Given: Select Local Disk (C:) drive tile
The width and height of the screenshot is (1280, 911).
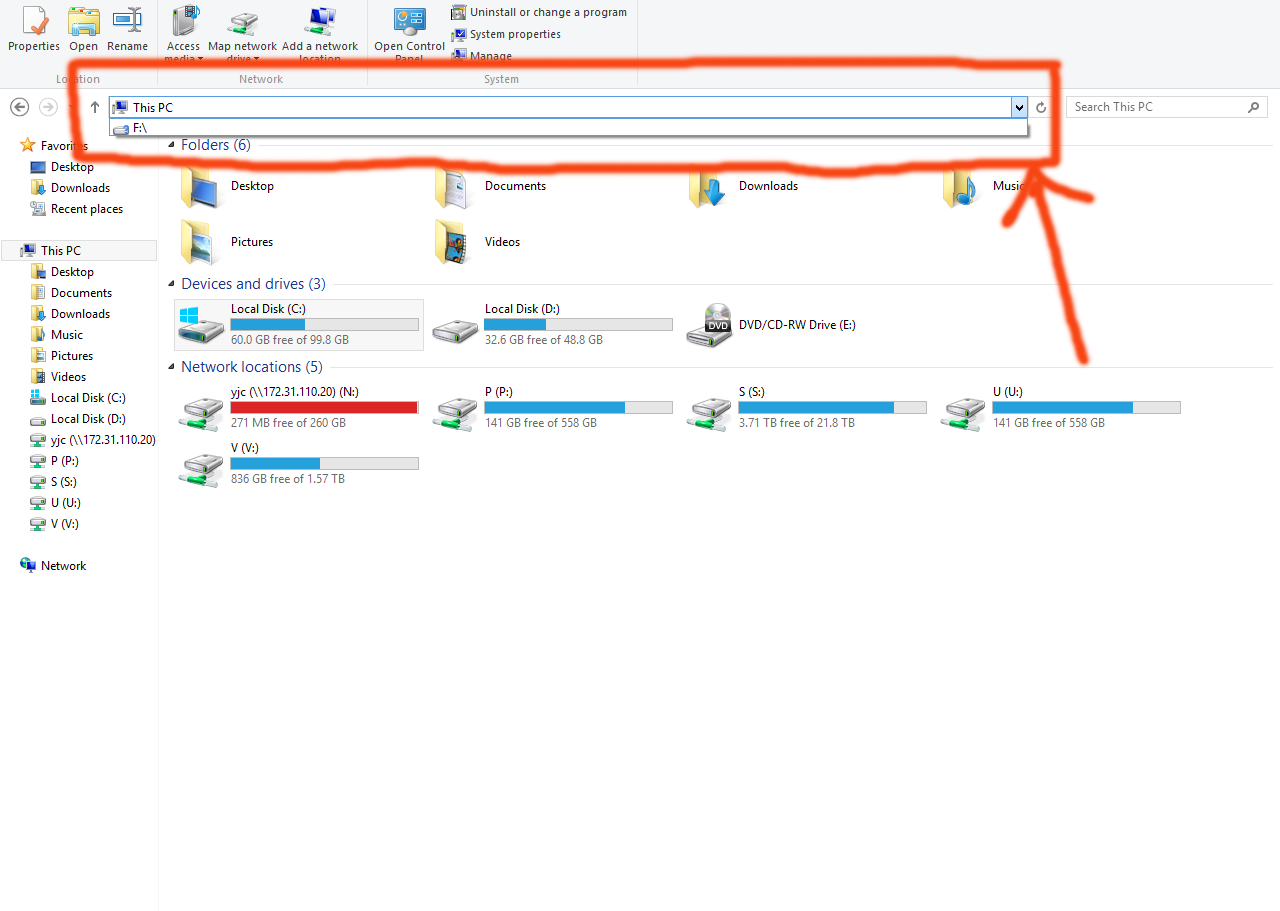Looking at the screenshot, I should 299,325.
